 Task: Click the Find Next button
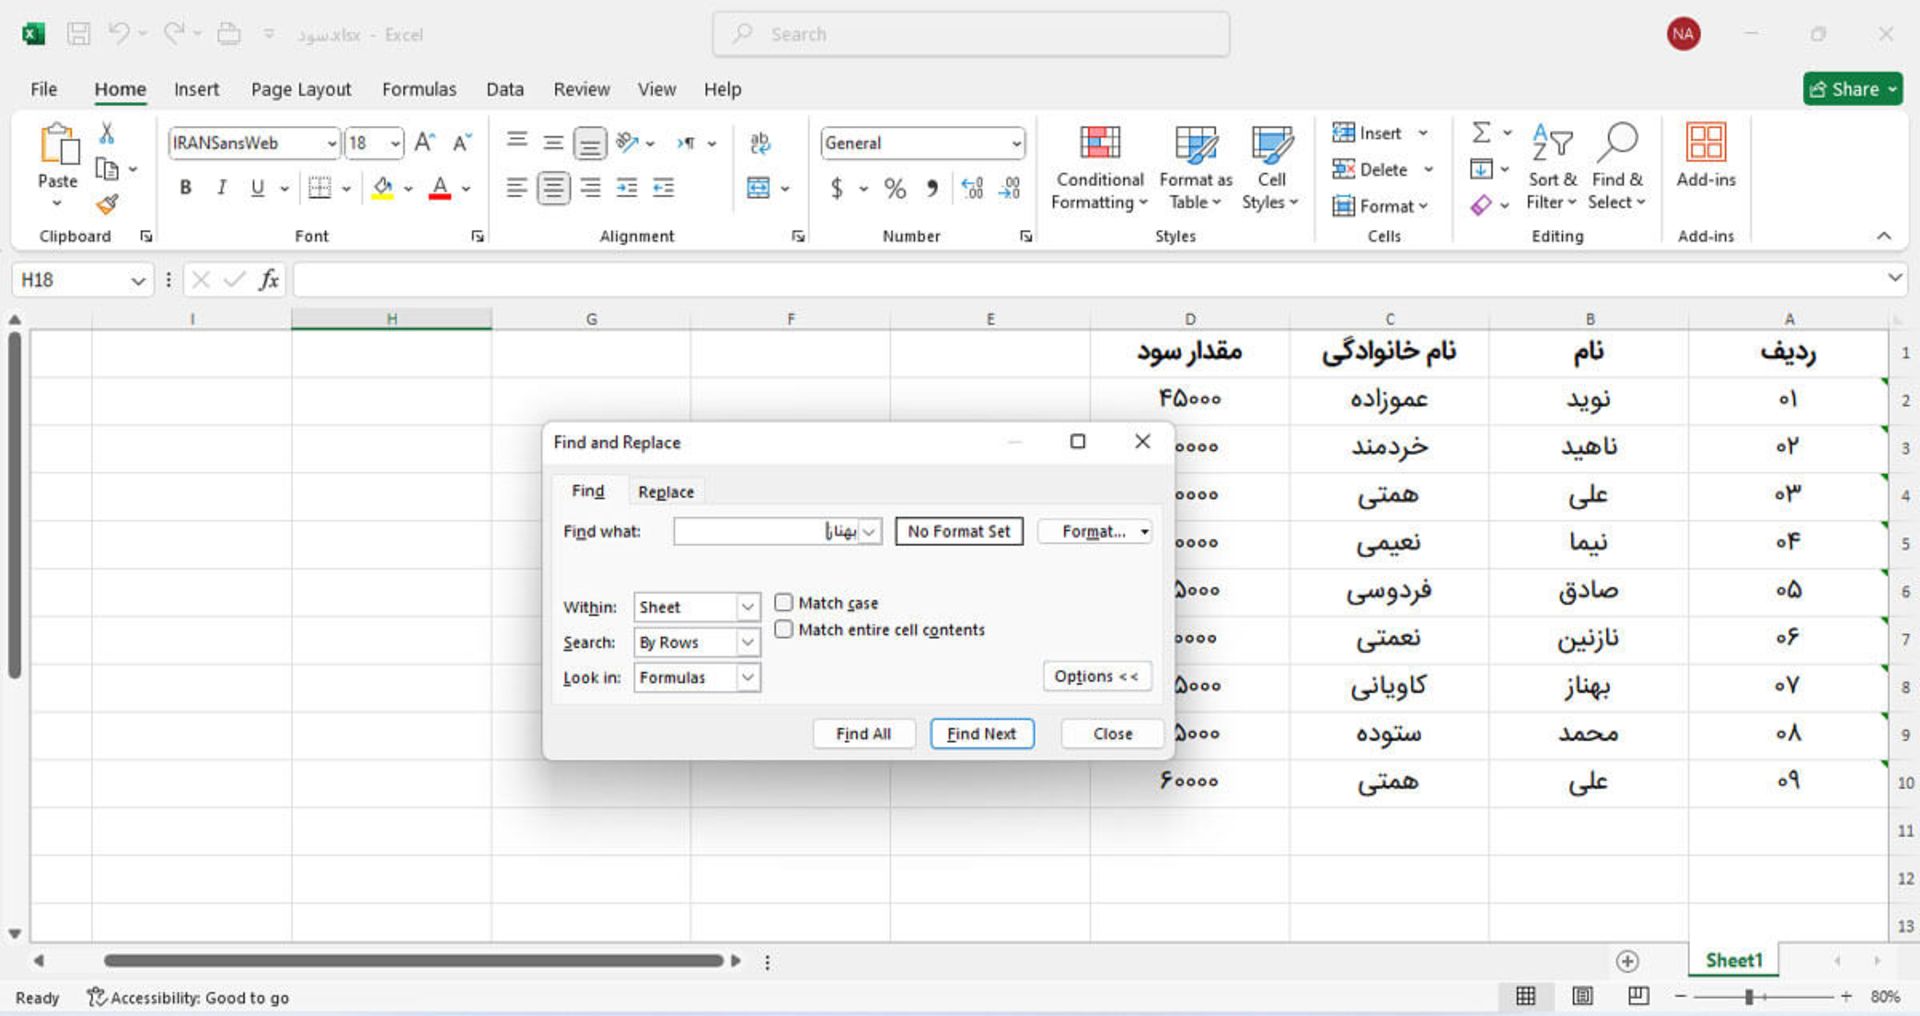982,734
